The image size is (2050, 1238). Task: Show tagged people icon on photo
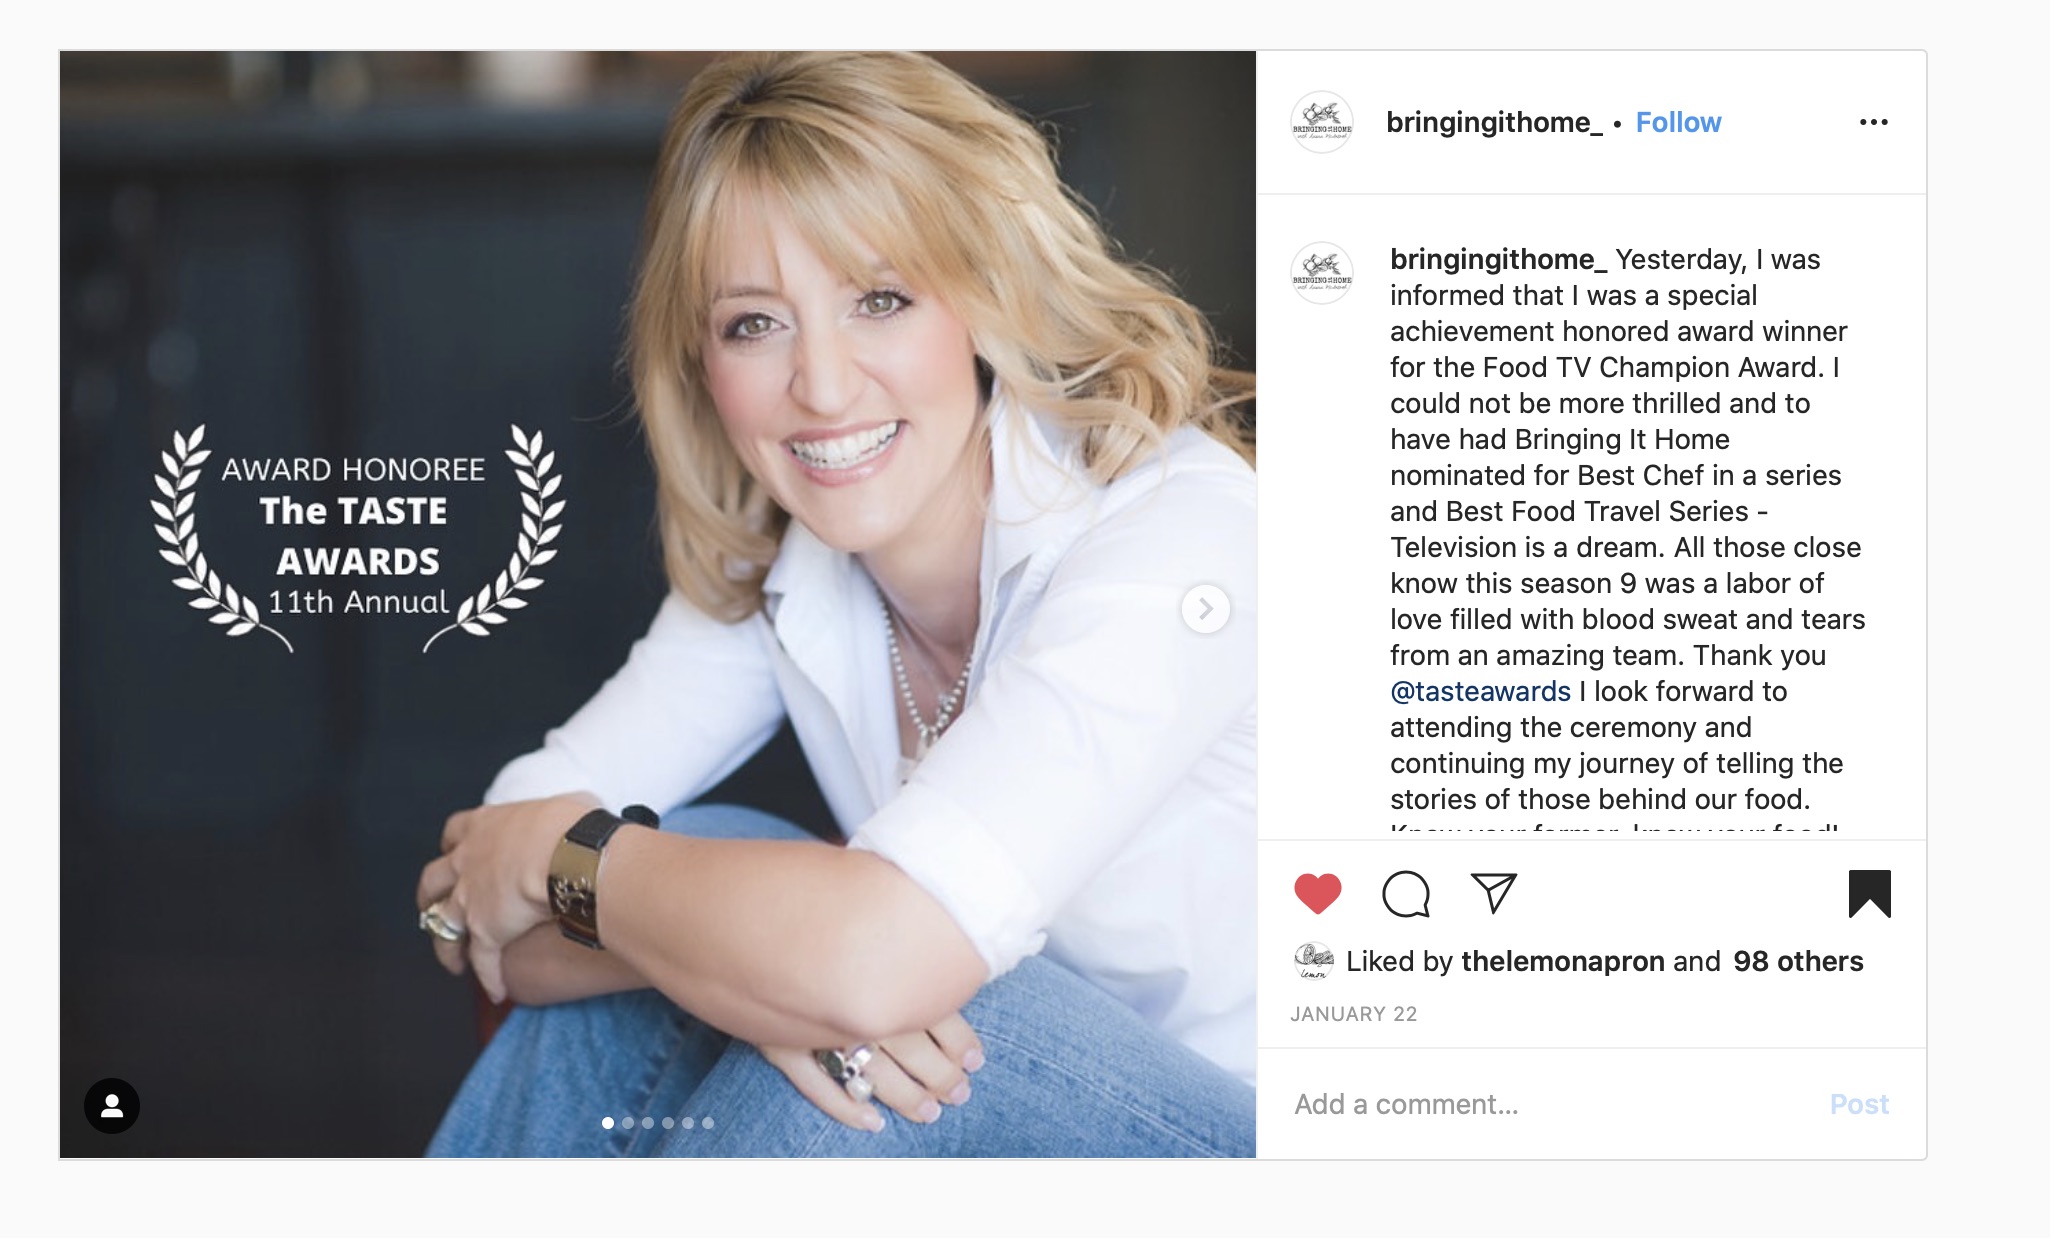tap(112, 1105)
